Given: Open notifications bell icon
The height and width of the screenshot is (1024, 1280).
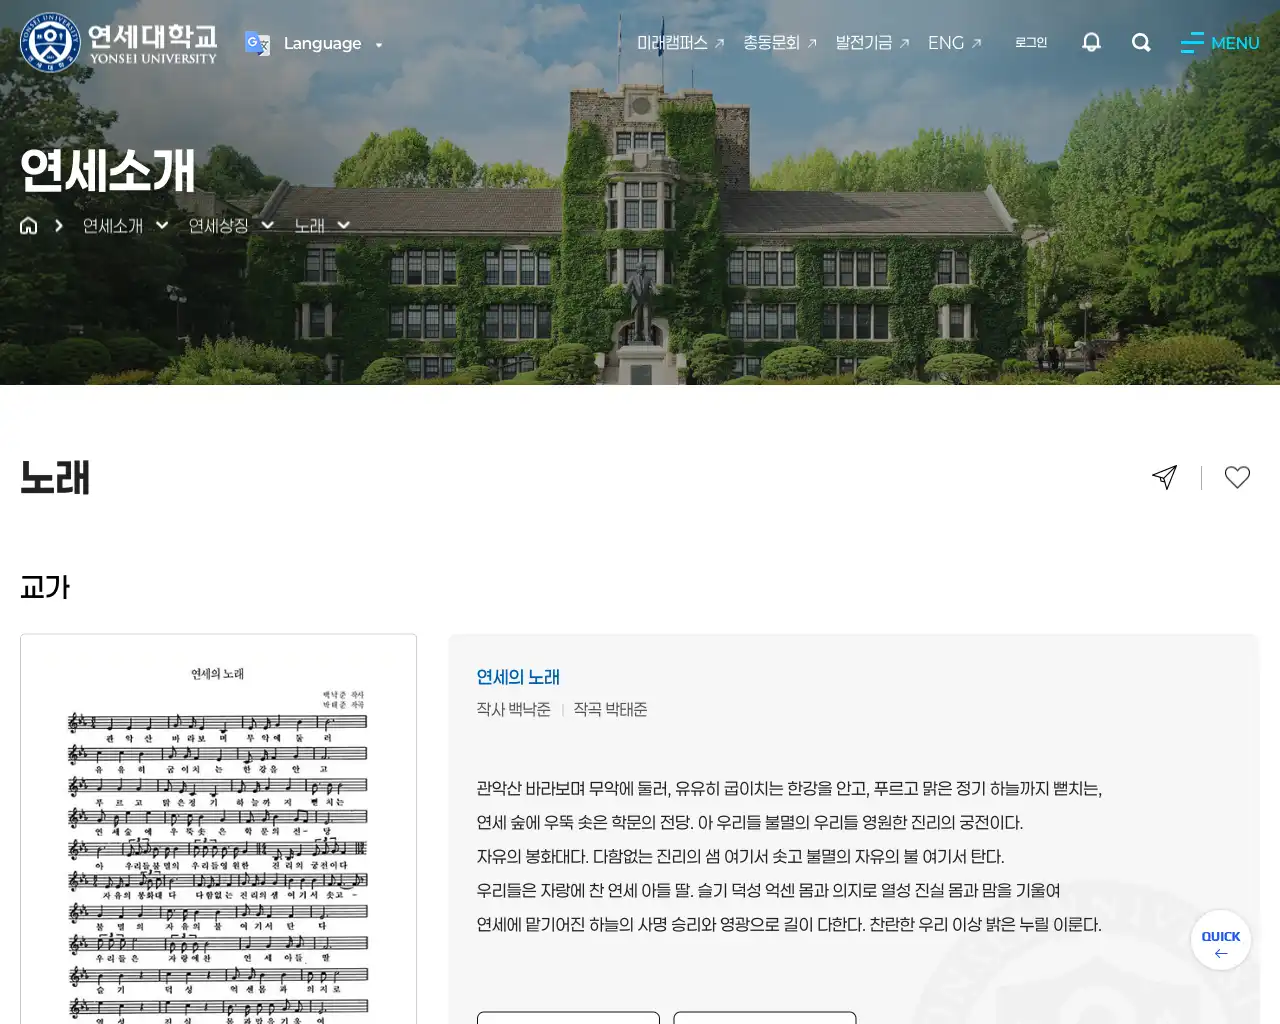Looking at the screenshot, I should pyautogui.click(x=1091, y=42).
